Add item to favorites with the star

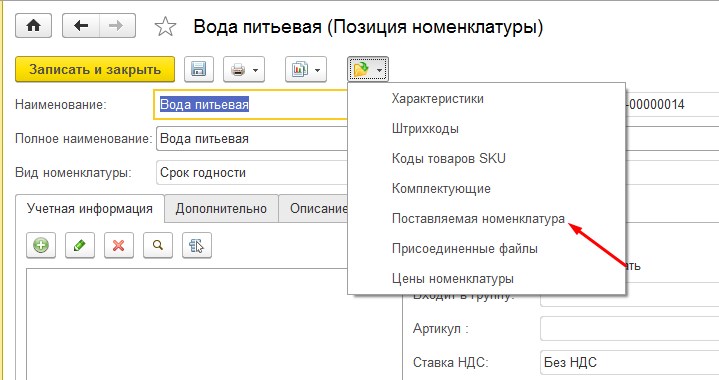165,27
